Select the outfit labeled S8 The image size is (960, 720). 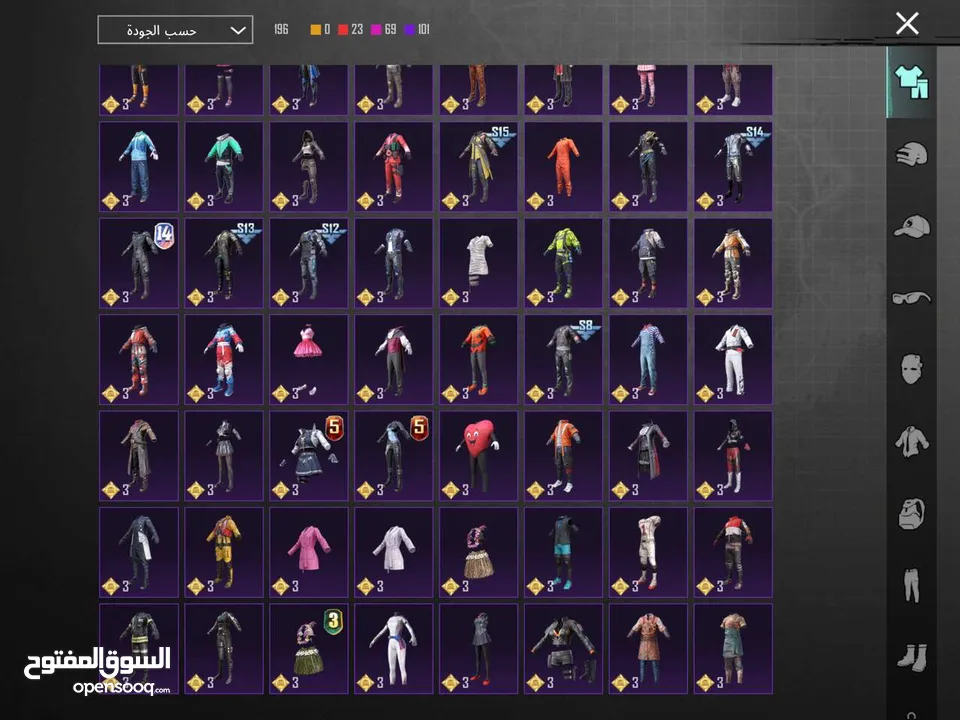click(563, 359)
